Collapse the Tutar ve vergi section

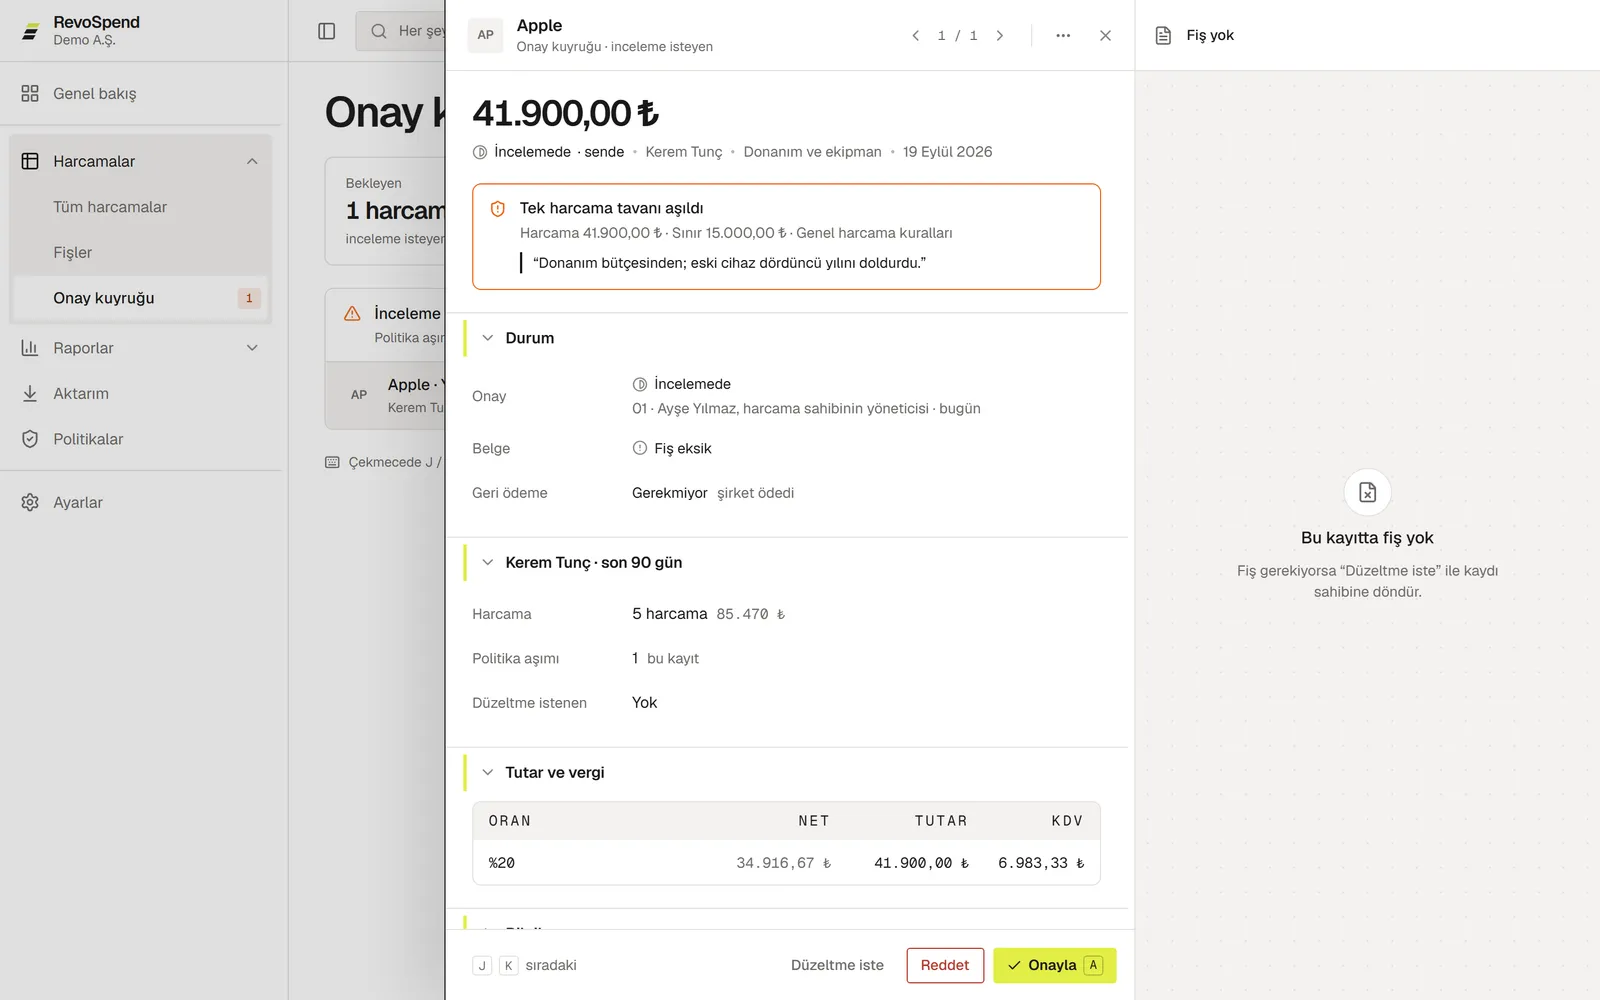[x=488, y=772]
